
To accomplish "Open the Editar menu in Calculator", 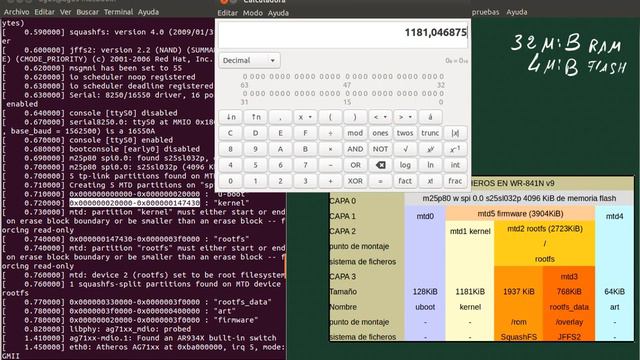I will click(227, 13).
